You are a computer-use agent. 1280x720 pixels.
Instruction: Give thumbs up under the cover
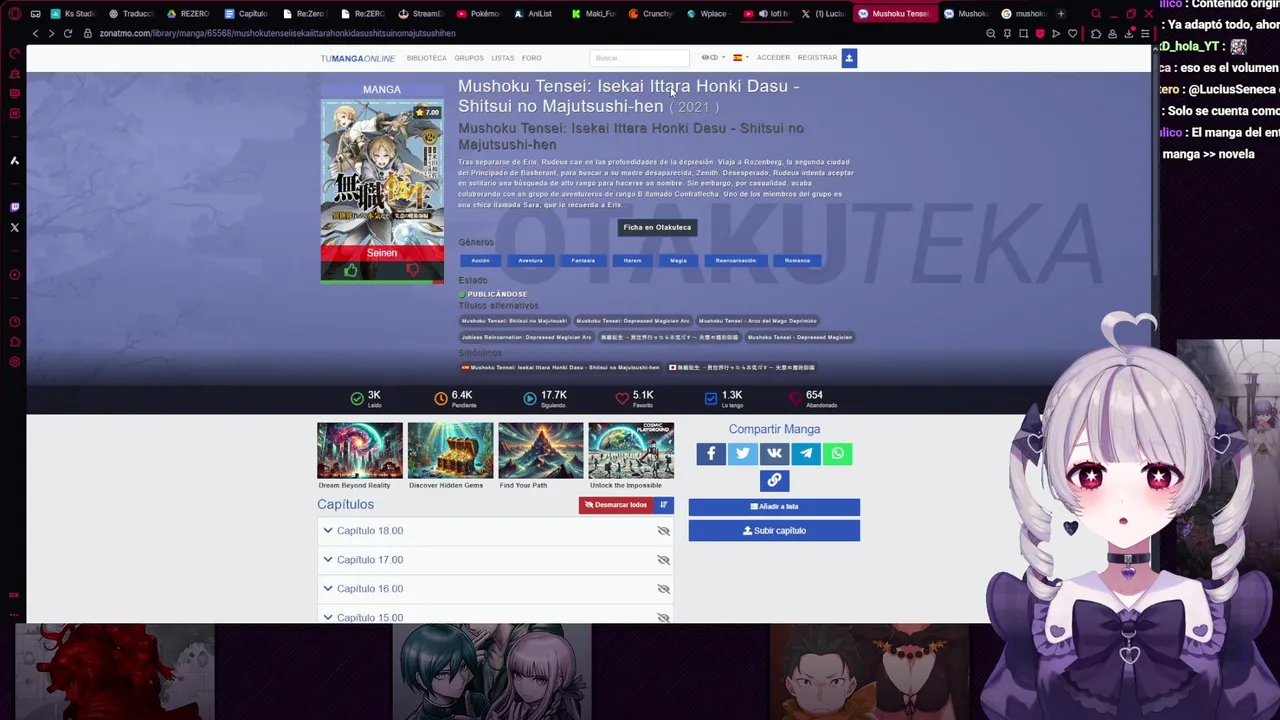pyautogui.click(x=351, y=271)
